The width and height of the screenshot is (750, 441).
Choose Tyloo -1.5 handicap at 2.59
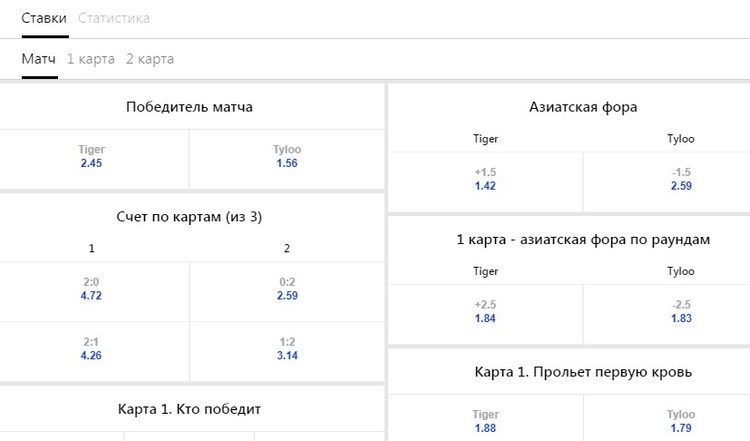[681, 182]
